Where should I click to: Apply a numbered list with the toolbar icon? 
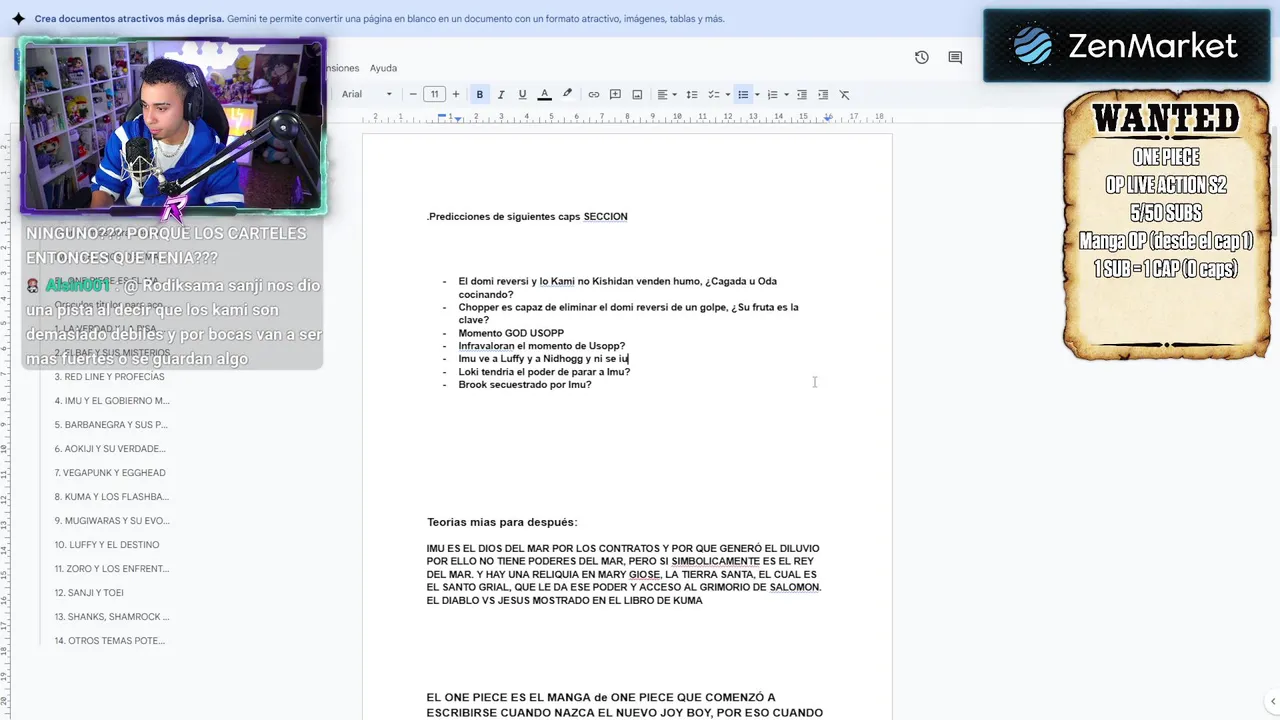point(772,94)
